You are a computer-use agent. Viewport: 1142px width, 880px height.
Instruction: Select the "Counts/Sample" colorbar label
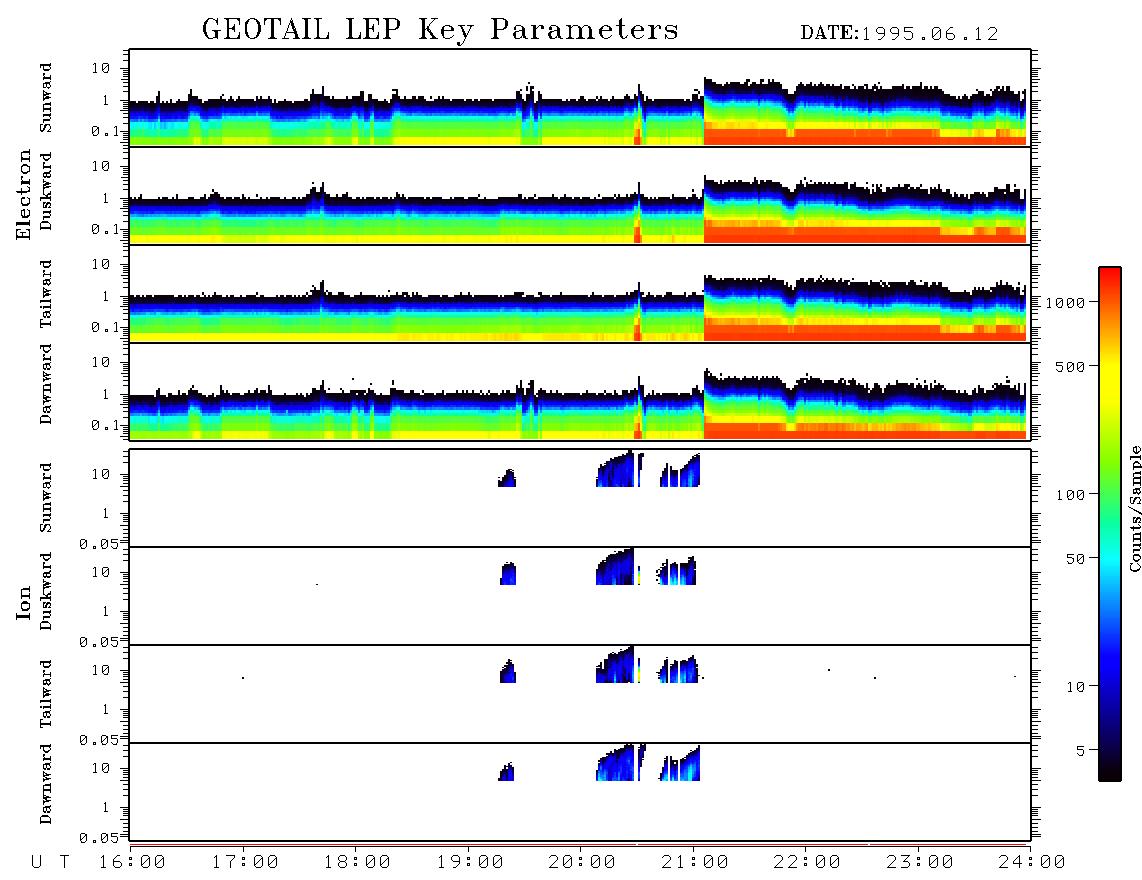(x=1134, y=509)
